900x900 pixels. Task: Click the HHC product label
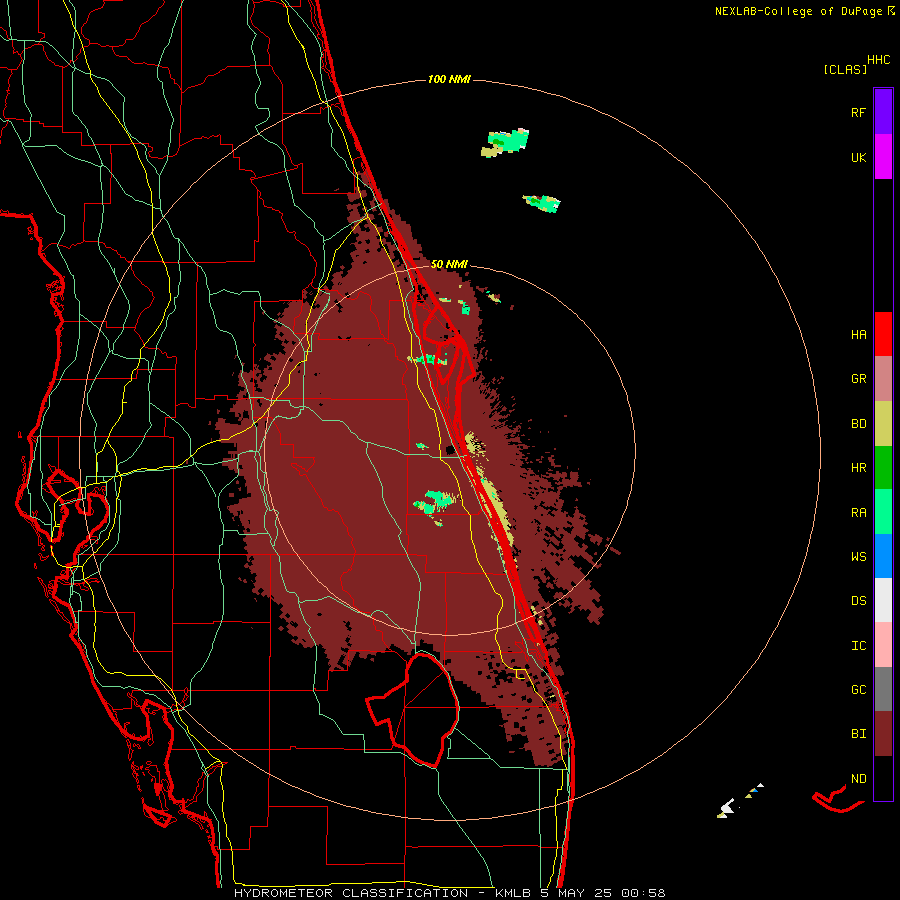coord(878,60)
